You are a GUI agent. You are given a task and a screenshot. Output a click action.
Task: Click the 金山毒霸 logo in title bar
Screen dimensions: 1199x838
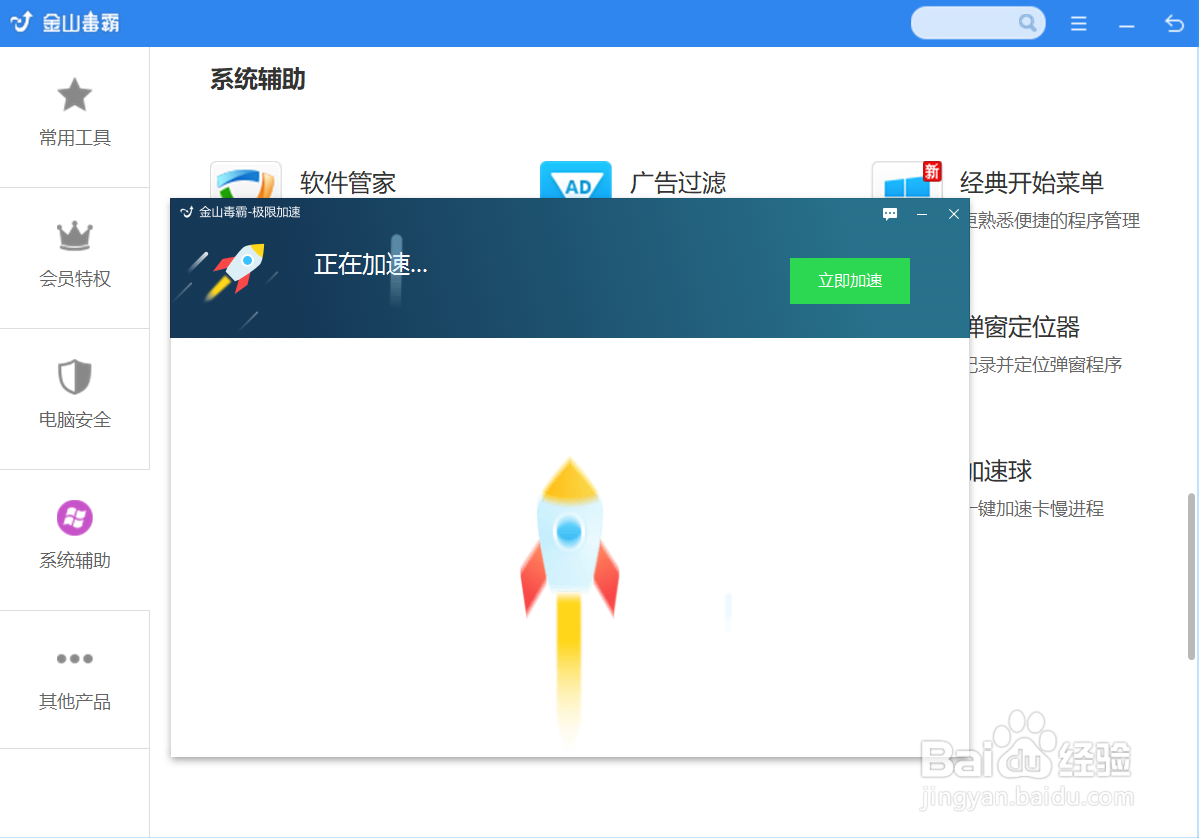click(65, 23)
